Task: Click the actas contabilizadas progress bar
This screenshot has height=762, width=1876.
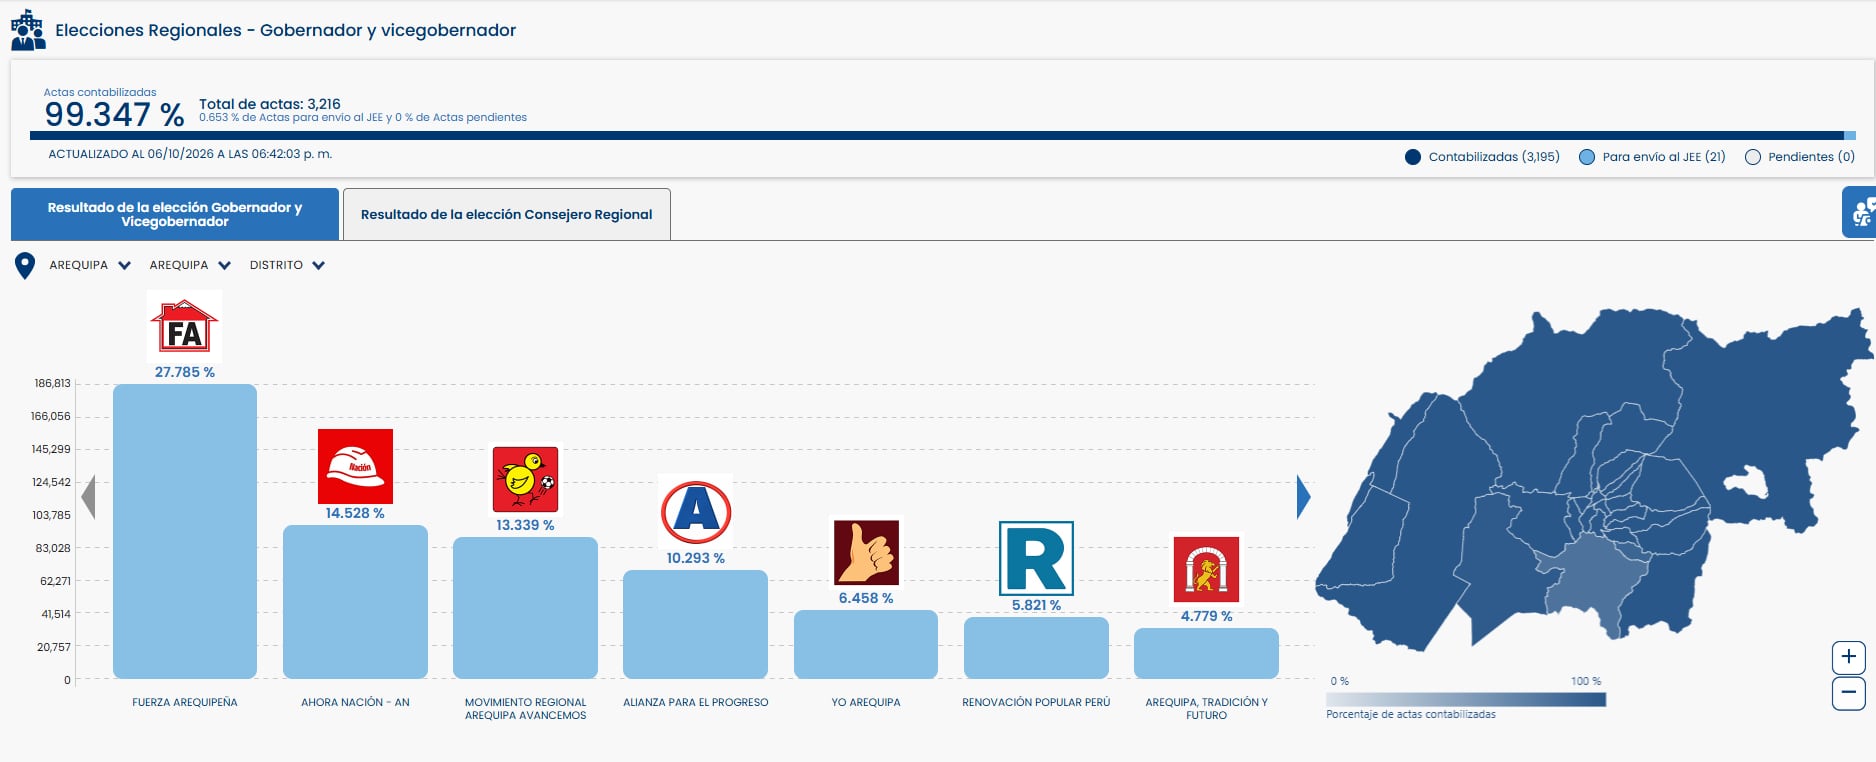Action: (942, 135)
